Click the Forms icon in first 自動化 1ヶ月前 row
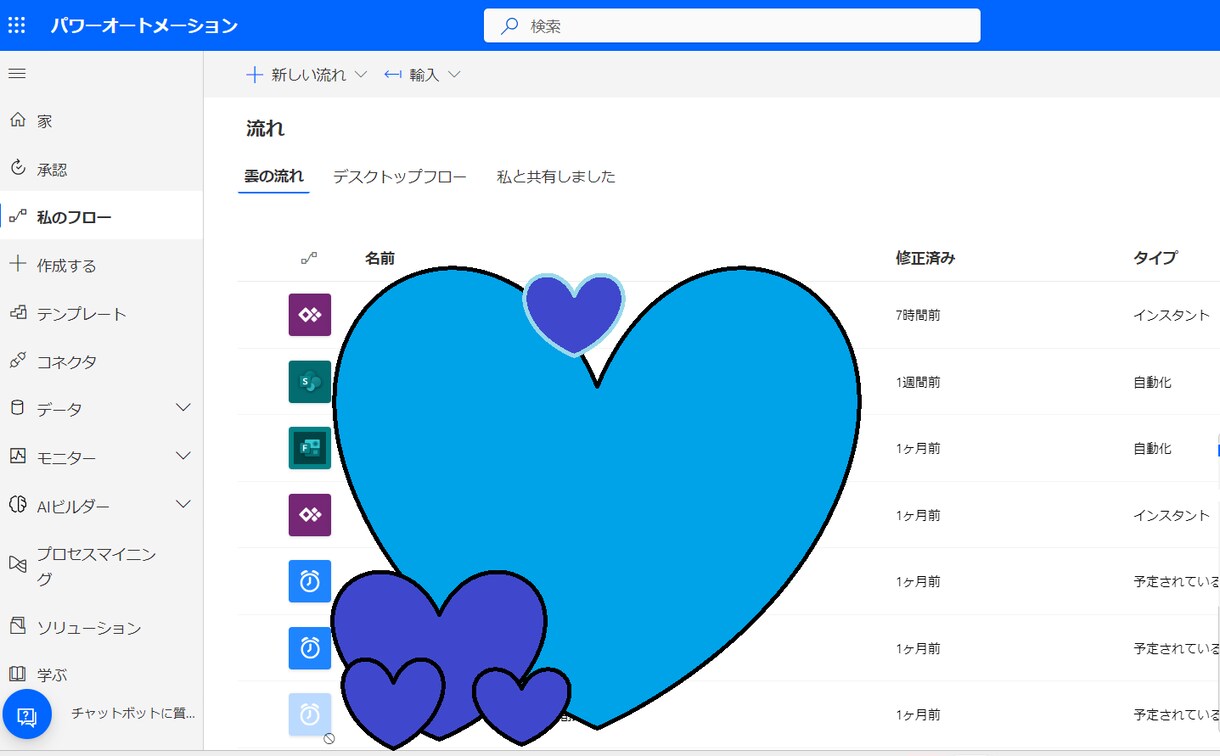 (x=310, y=448)
